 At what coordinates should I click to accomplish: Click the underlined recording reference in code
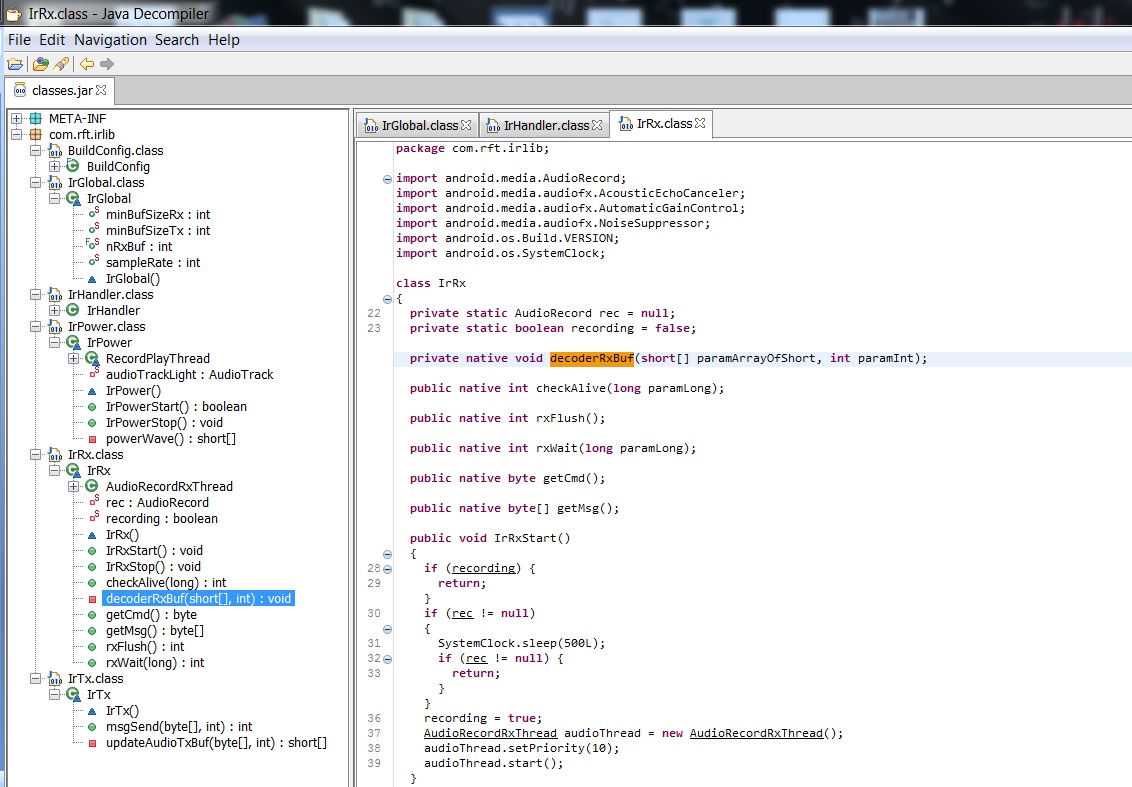point(483,568)
